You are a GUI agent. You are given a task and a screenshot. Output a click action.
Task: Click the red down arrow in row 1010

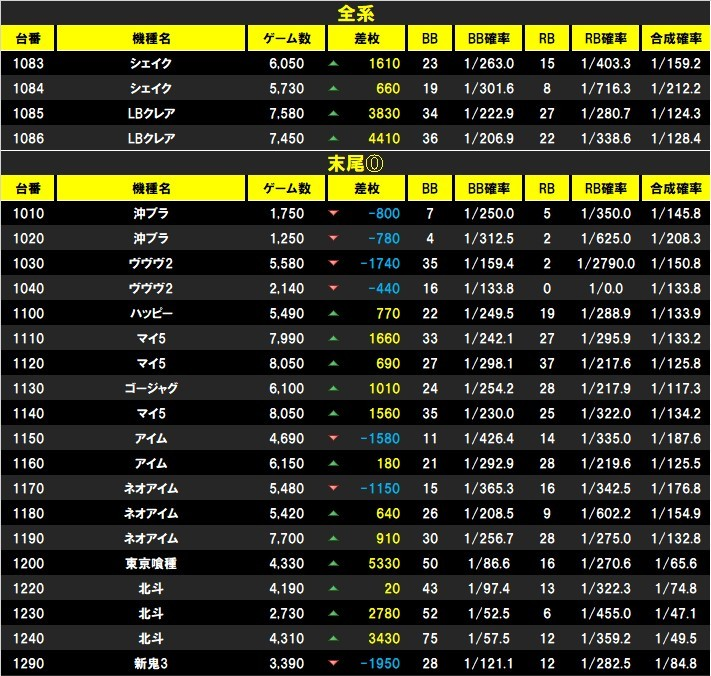[x=333, y=213]
